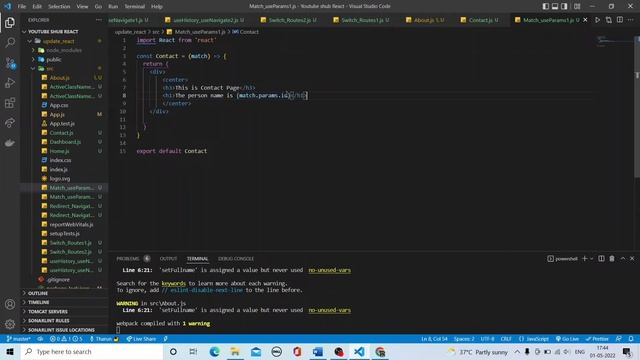Open the Source Control view
The image size is (640, 360).
(x=10, y=63)
